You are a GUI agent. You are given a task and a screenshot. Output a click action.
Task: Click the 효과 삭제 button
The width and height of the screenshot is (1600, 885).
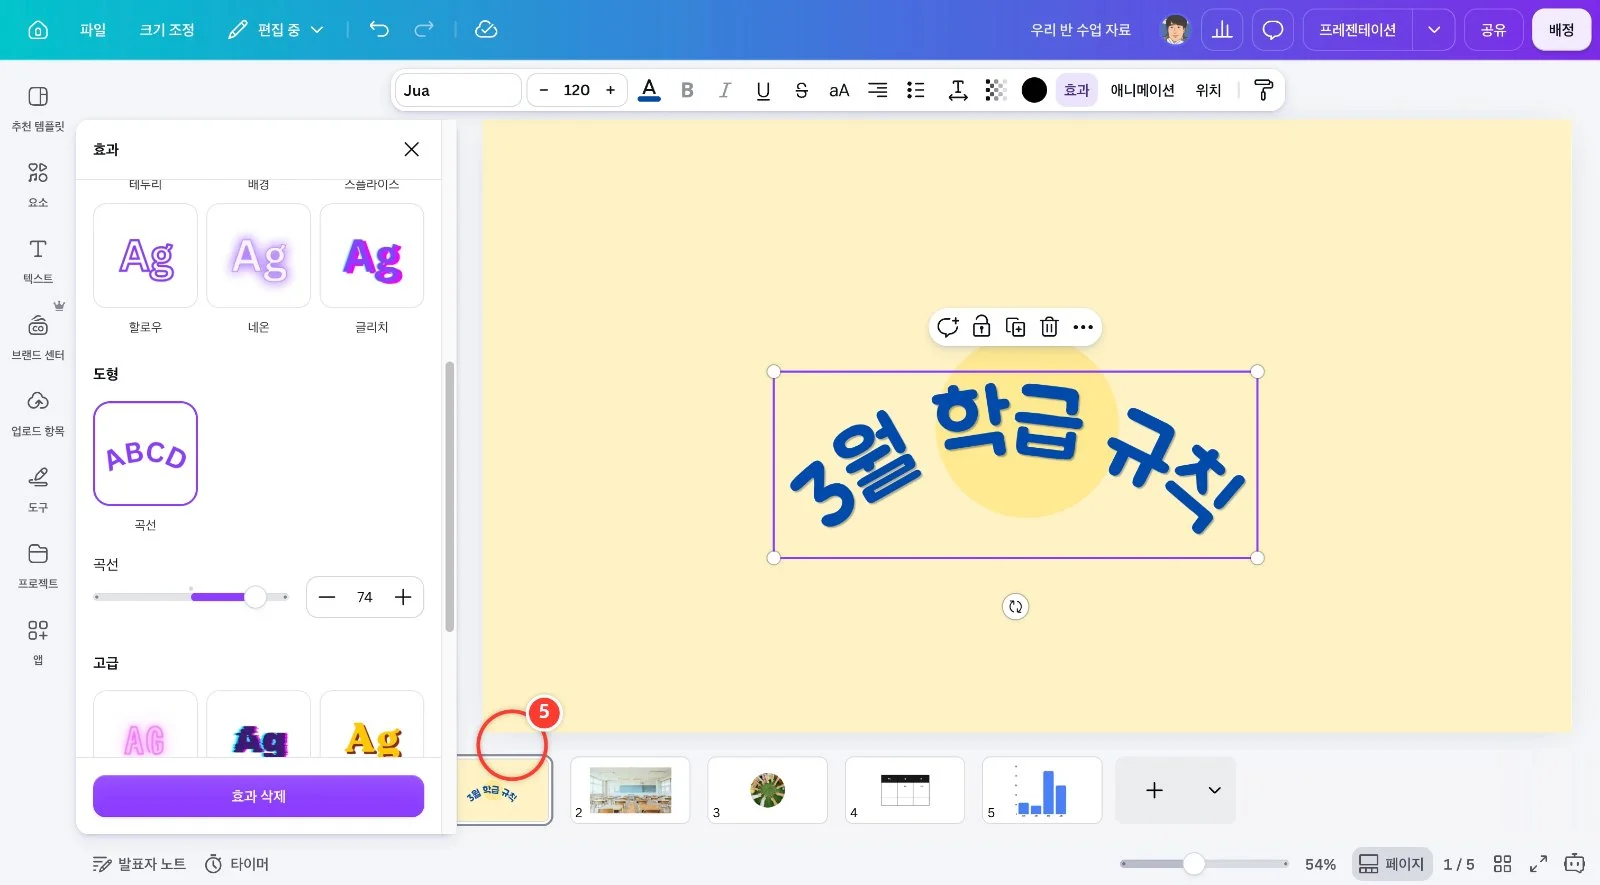[x=258, y=796]
